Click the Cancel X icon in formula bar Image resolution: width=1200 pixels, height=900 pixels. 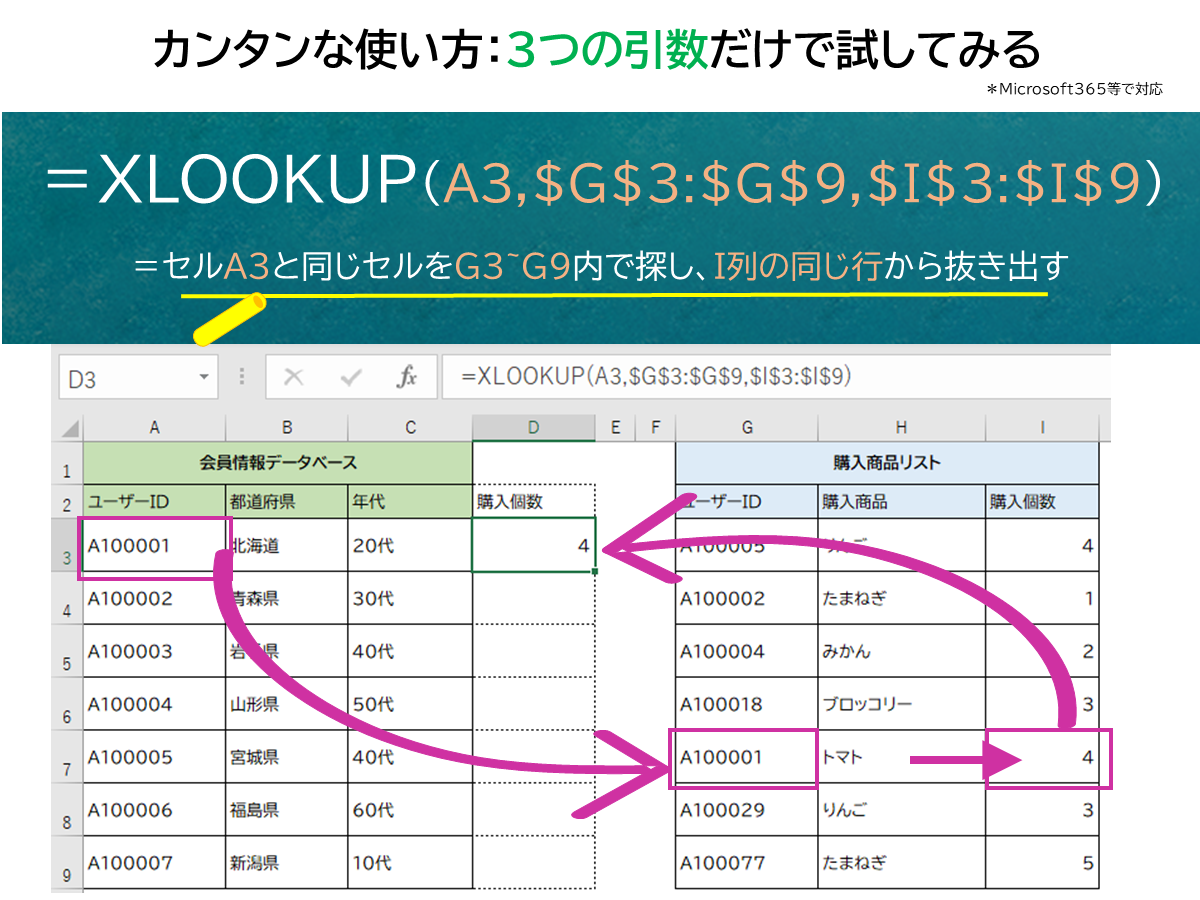[x=294, y=377]
